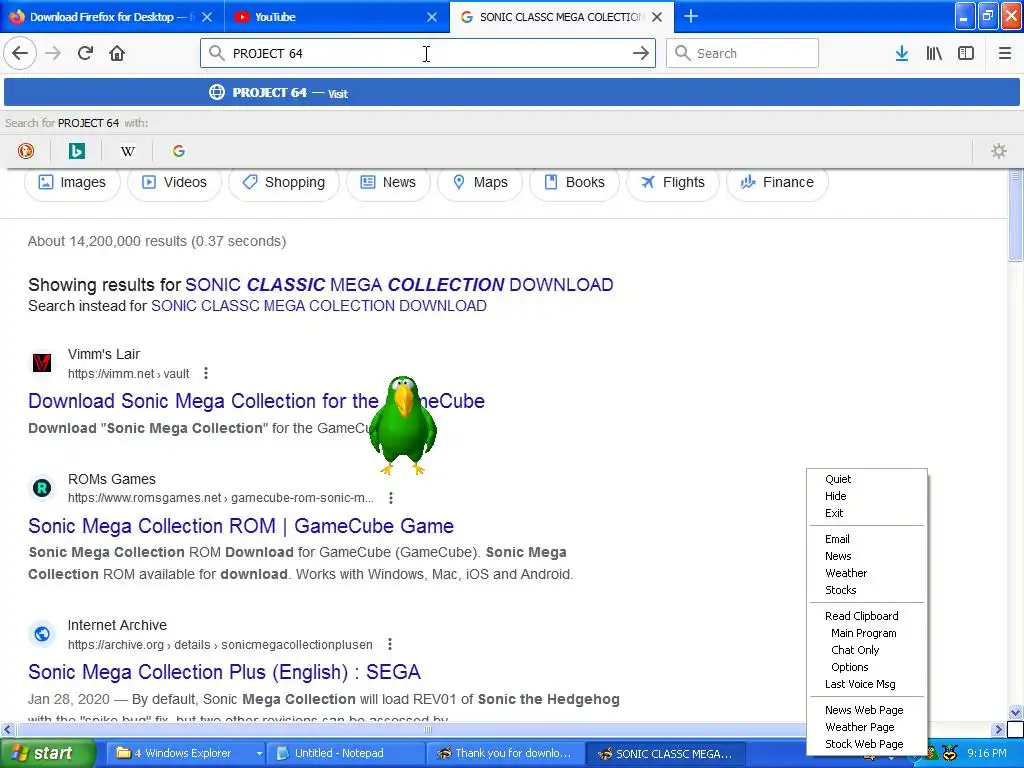Open Download Sonic Mega Collection GameCube link
Image resolution: width=1024 pixels, height=768 pixels.
pos(256,400)
